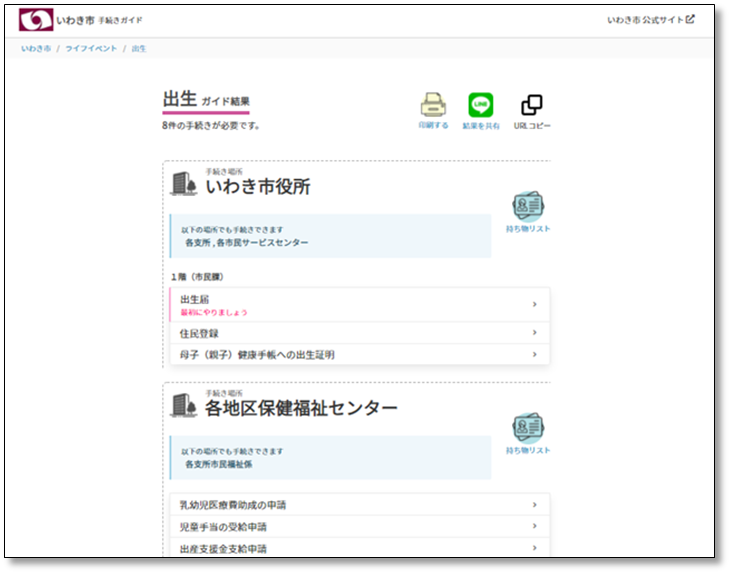
Task: Share results via the green LINE icon
Action: (x=481, y=105)
